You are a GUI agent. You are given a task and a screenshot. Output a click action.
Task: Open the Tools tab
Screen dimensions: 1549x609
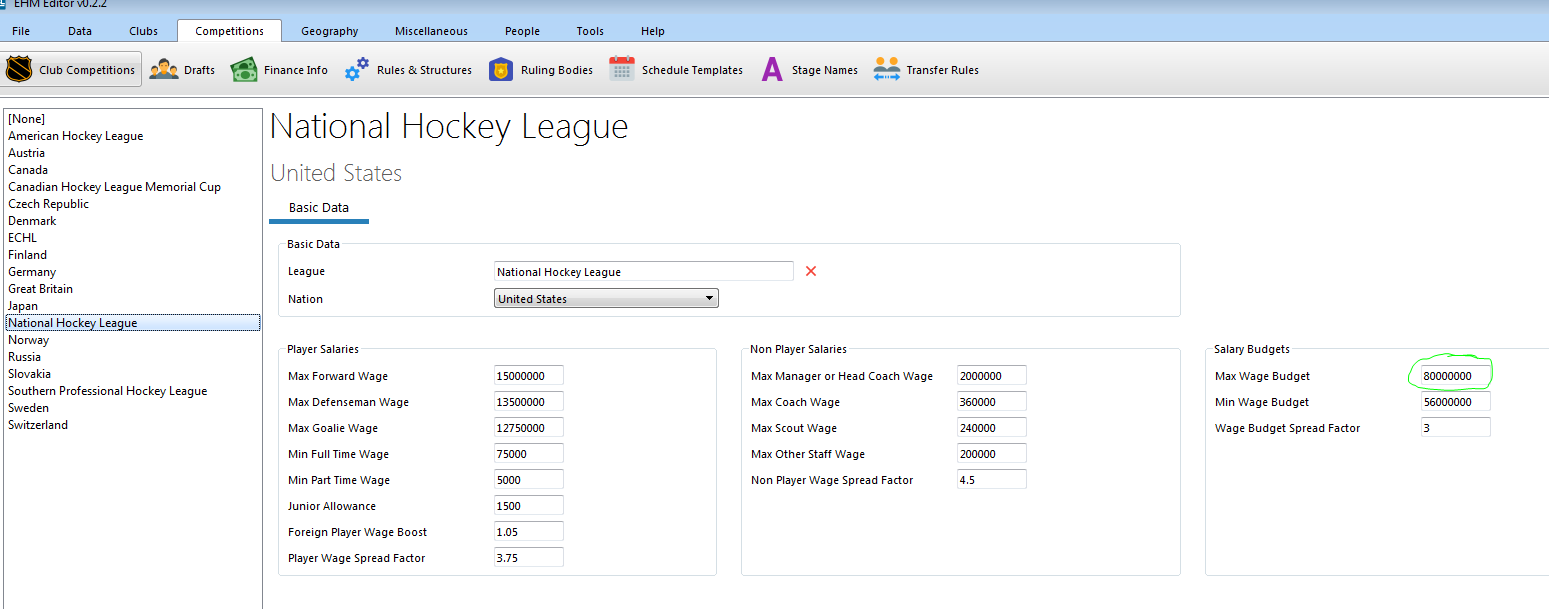coord(590,31)
